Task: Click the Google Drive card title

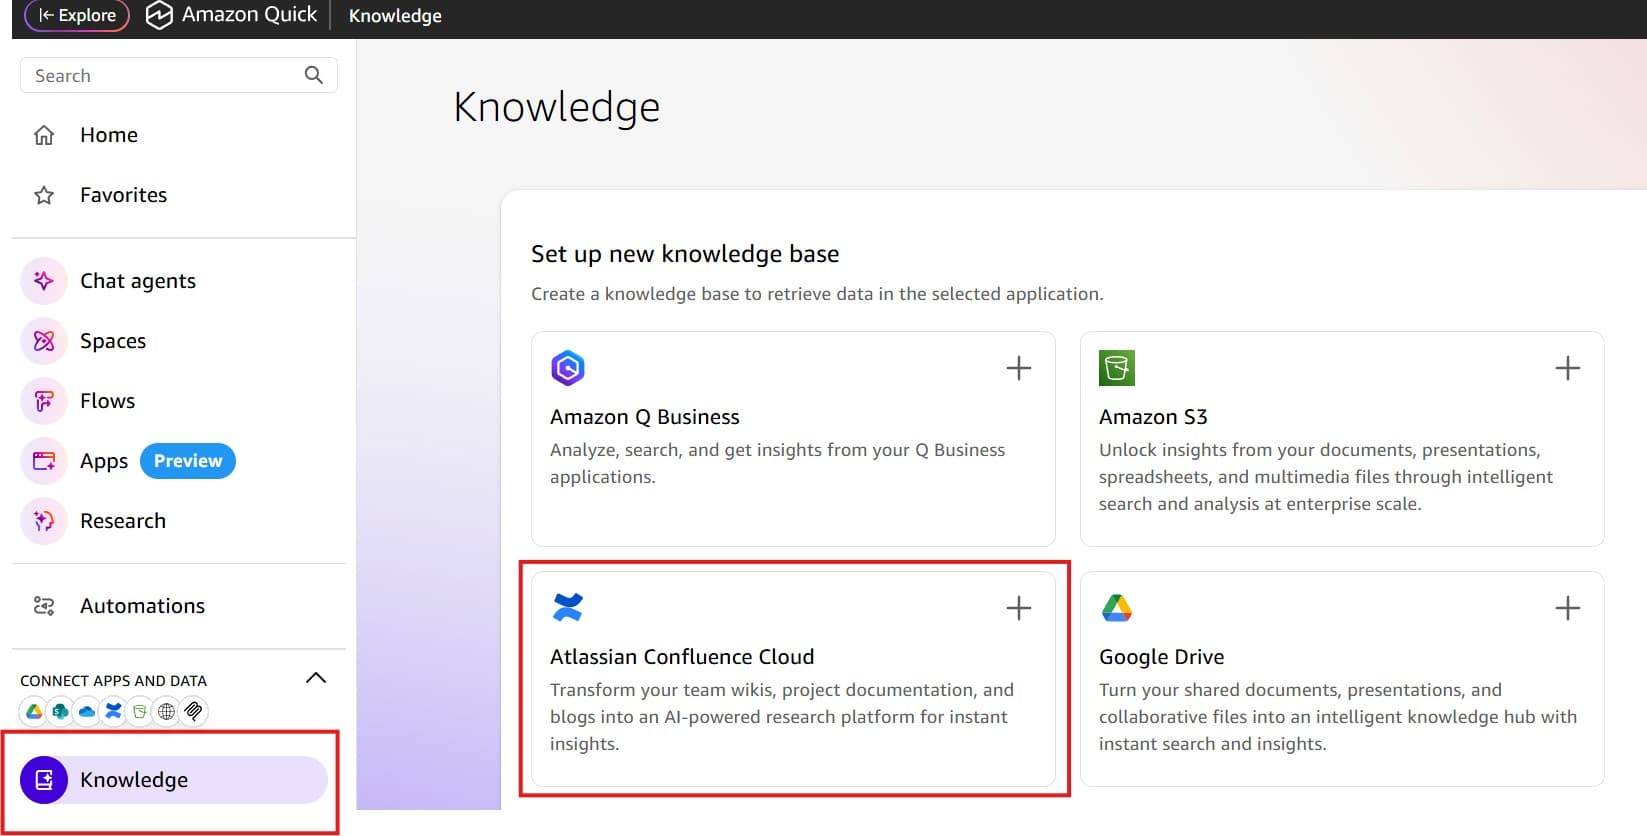Action: point(1162,657)
